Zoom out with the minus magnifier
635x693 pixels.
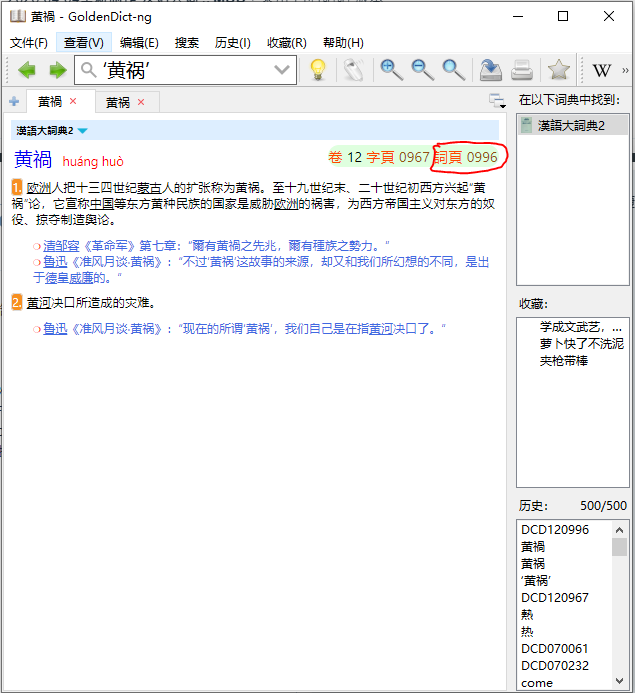(x=422, y=70)
